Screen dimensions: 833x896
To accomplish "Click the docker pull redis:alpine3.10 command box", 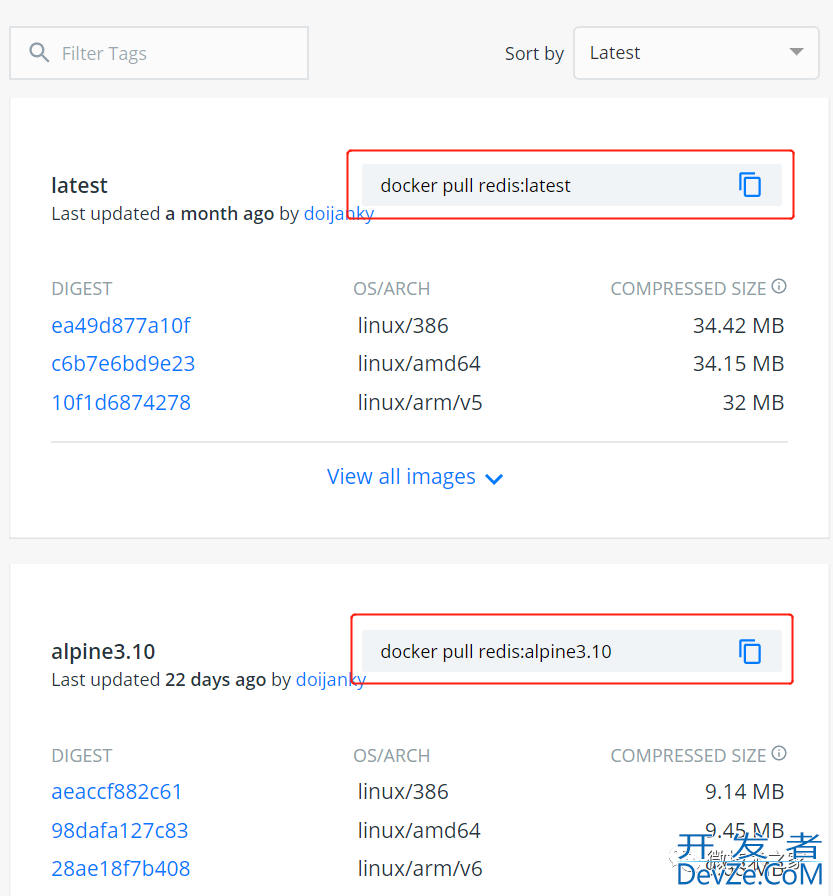I will pos(571,651).
